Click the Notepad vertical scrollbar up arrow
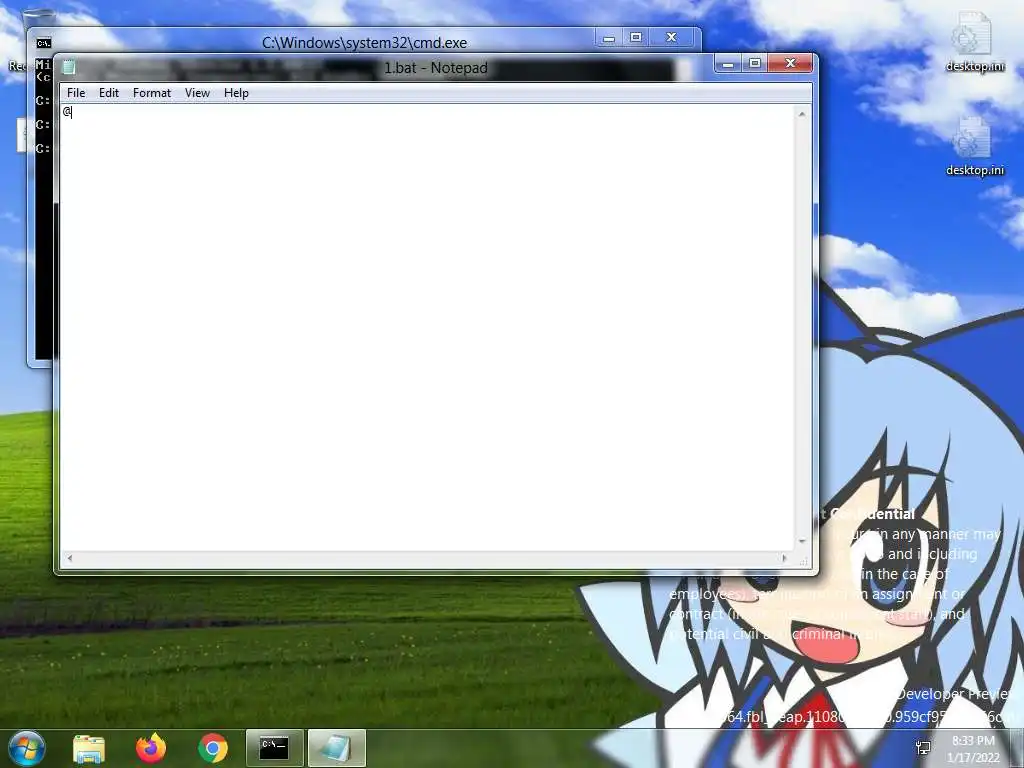Viewport: 1024px width, 768px height. point(802,114)
